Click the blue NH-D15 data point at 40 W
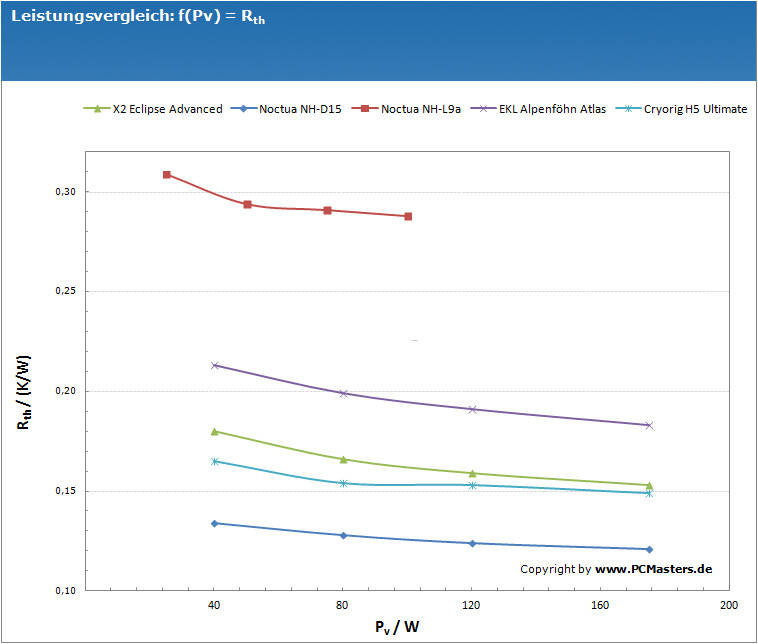Image resolution: width=758 pixels, height=644 pixels. (215, 524)
